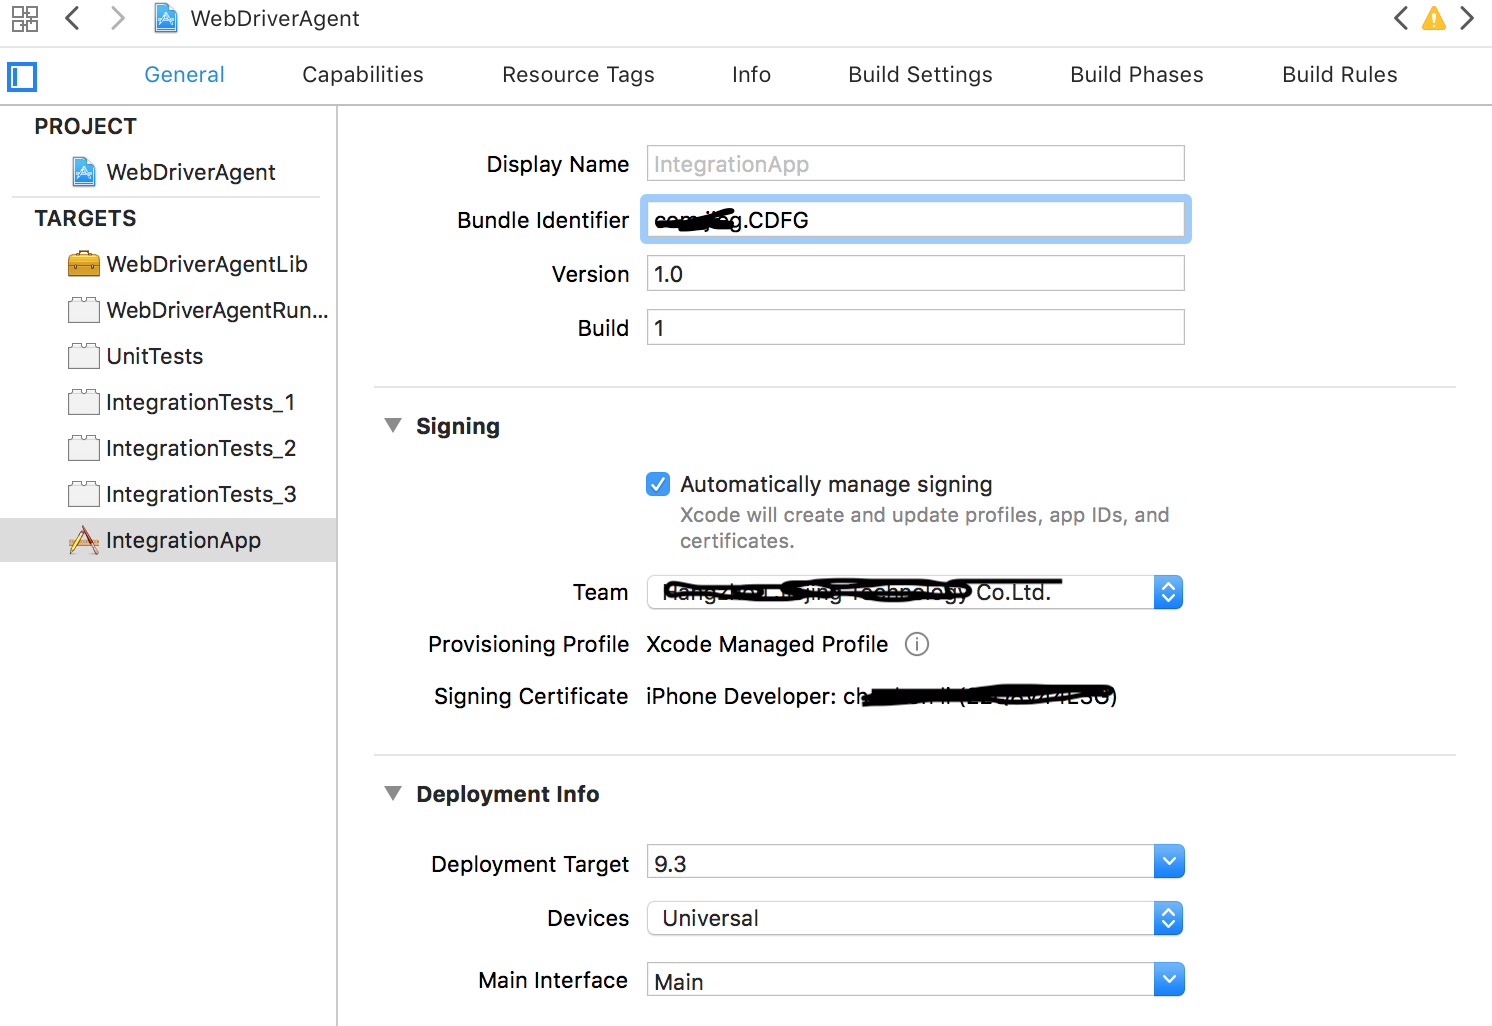
Task: Hide the project and targets list sidebar
Action: point(22,76)
